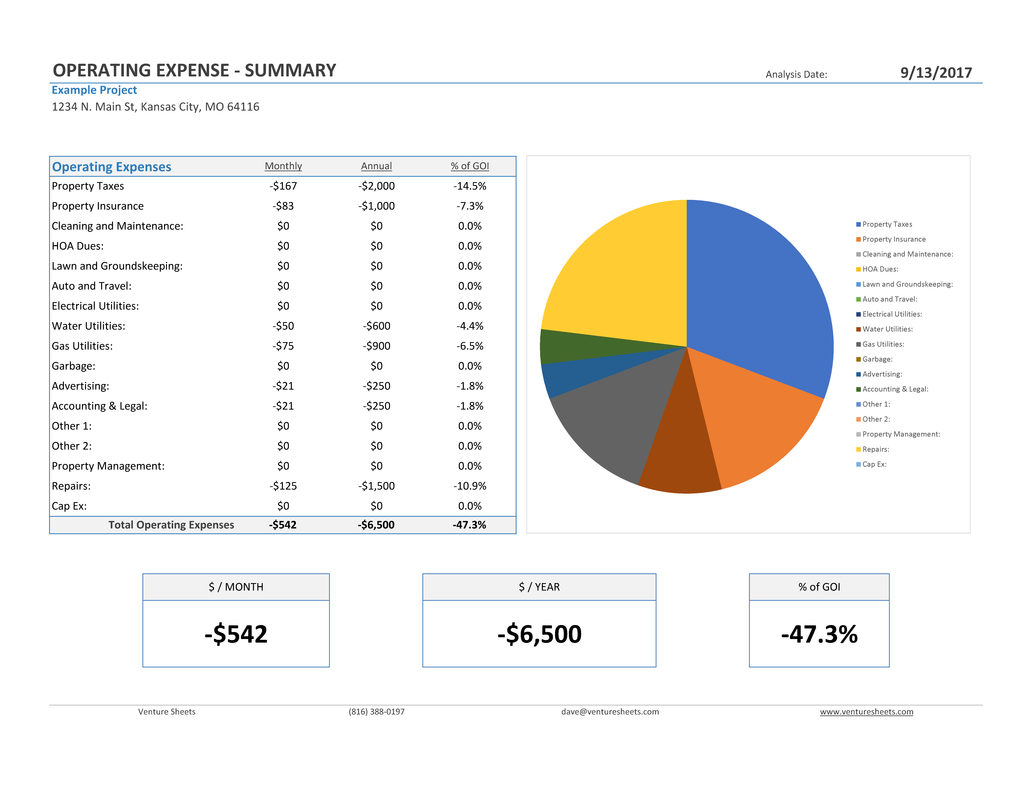This screenshot has height=800, width=1034.
Task: Click the Other 1 row label
Action: tap(72, 426)
